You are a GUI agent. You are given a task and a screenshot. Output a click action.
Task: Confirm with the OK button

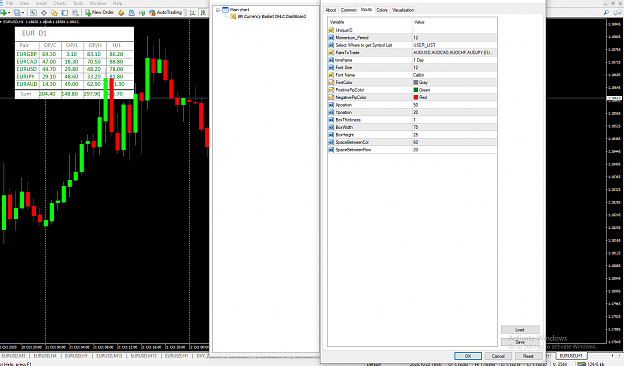[x=468, y=356]
